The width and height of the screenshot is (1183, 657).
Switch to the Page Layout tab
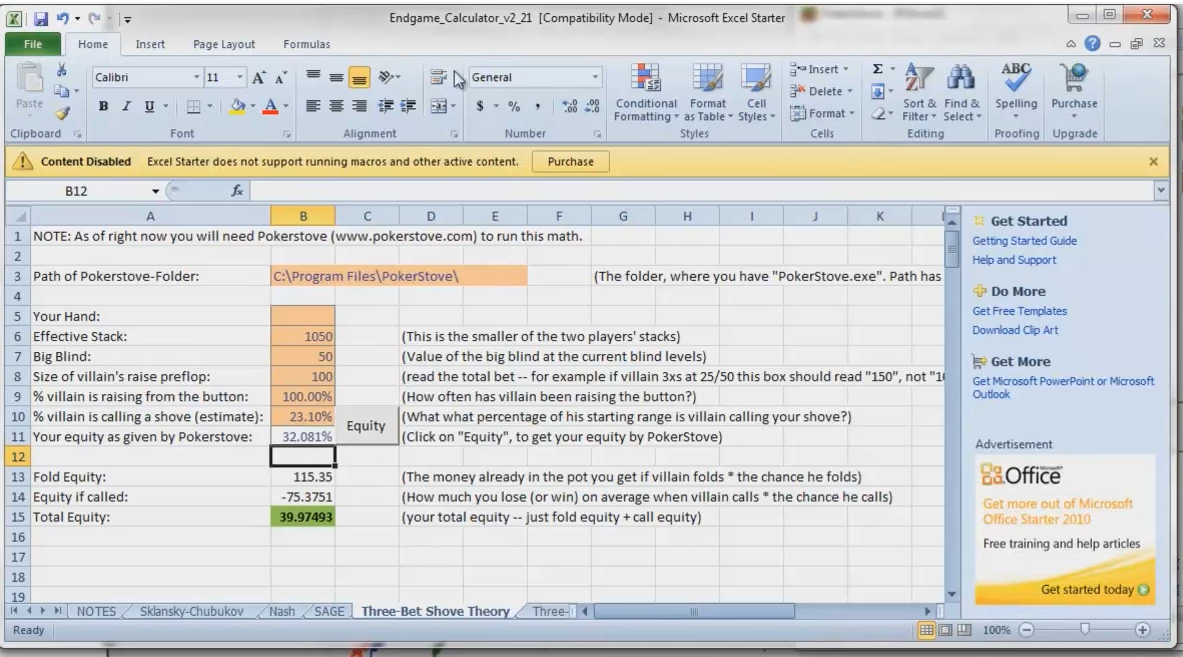coord(224,45)
